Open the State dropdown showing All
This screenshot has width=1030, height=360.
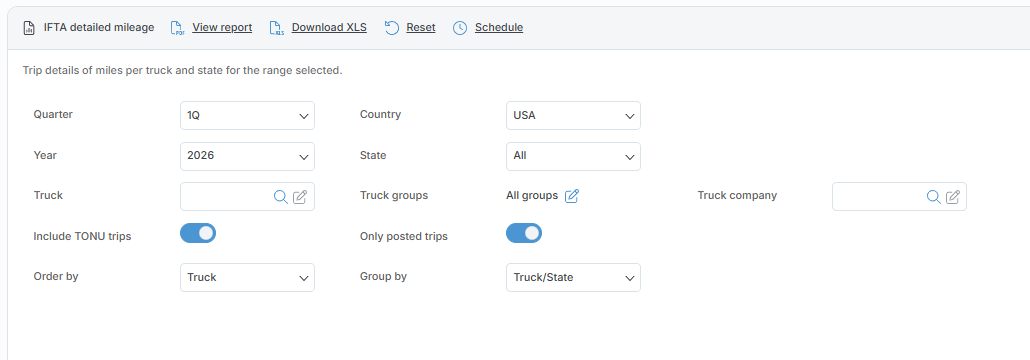(573, 156)
